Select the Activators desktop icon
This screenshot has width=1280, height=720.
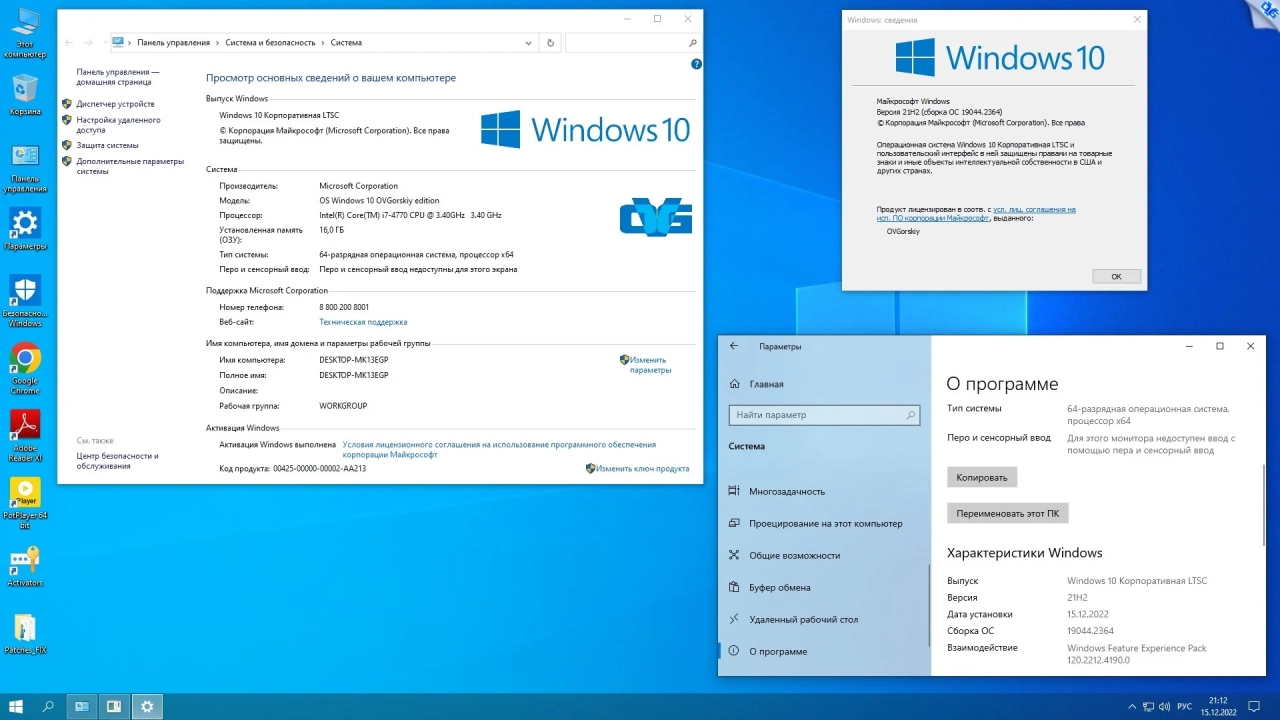[25, 566]
